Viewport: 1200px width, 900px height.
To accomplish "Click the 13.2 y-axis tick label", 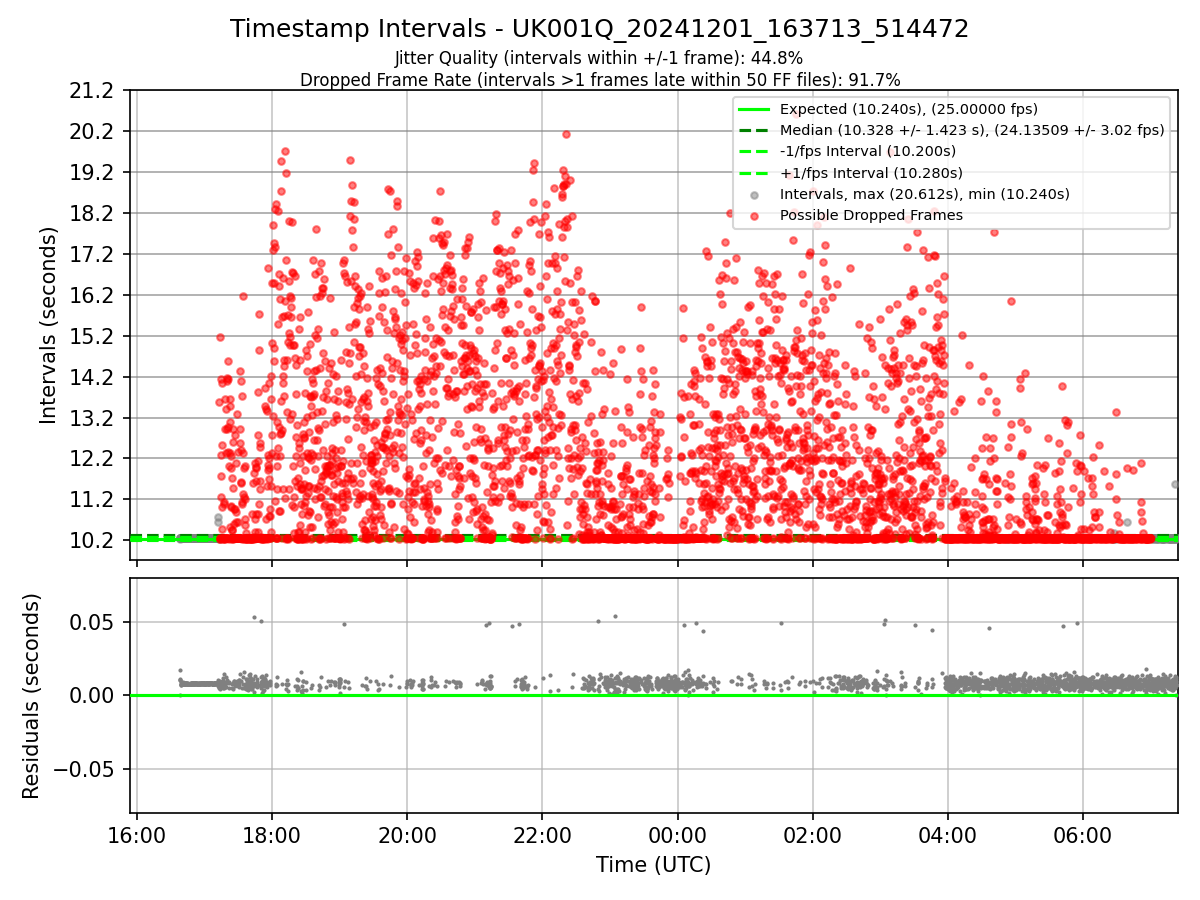I will [94, 418].
